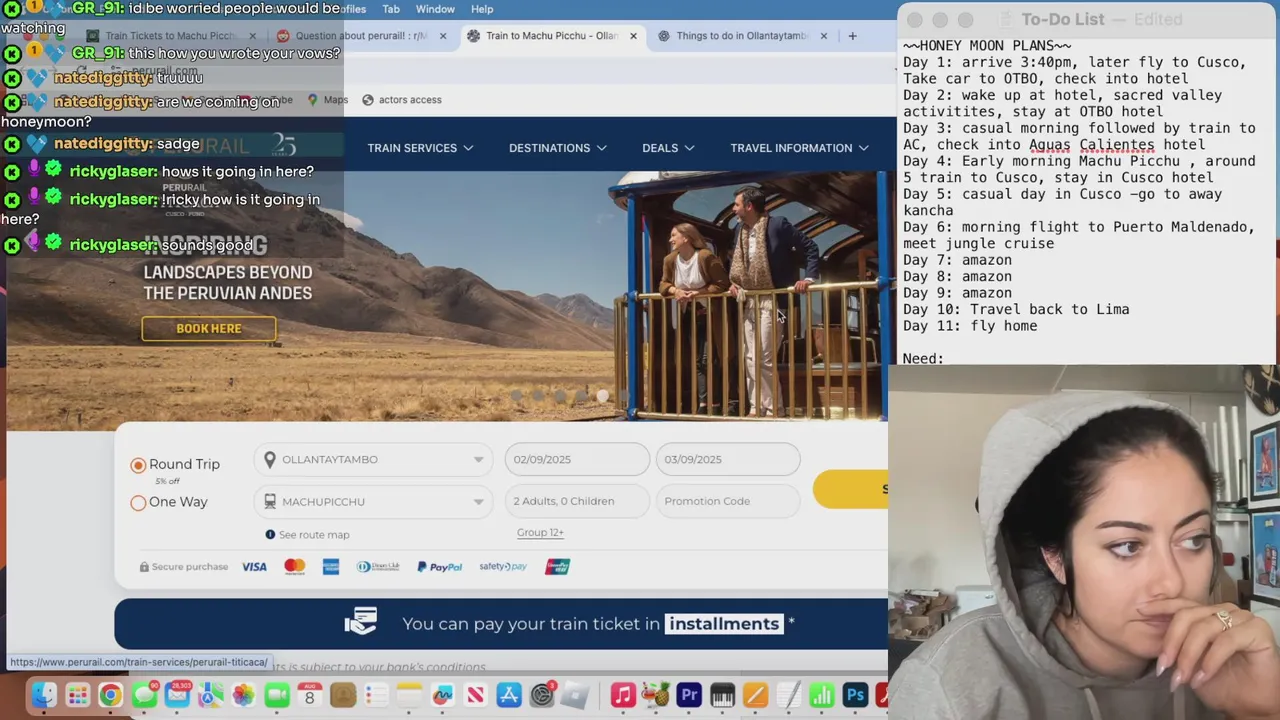This screenshot has height=720, width=1280.
Task: Open Photos app in the dock
Action: tap(243, 695)
